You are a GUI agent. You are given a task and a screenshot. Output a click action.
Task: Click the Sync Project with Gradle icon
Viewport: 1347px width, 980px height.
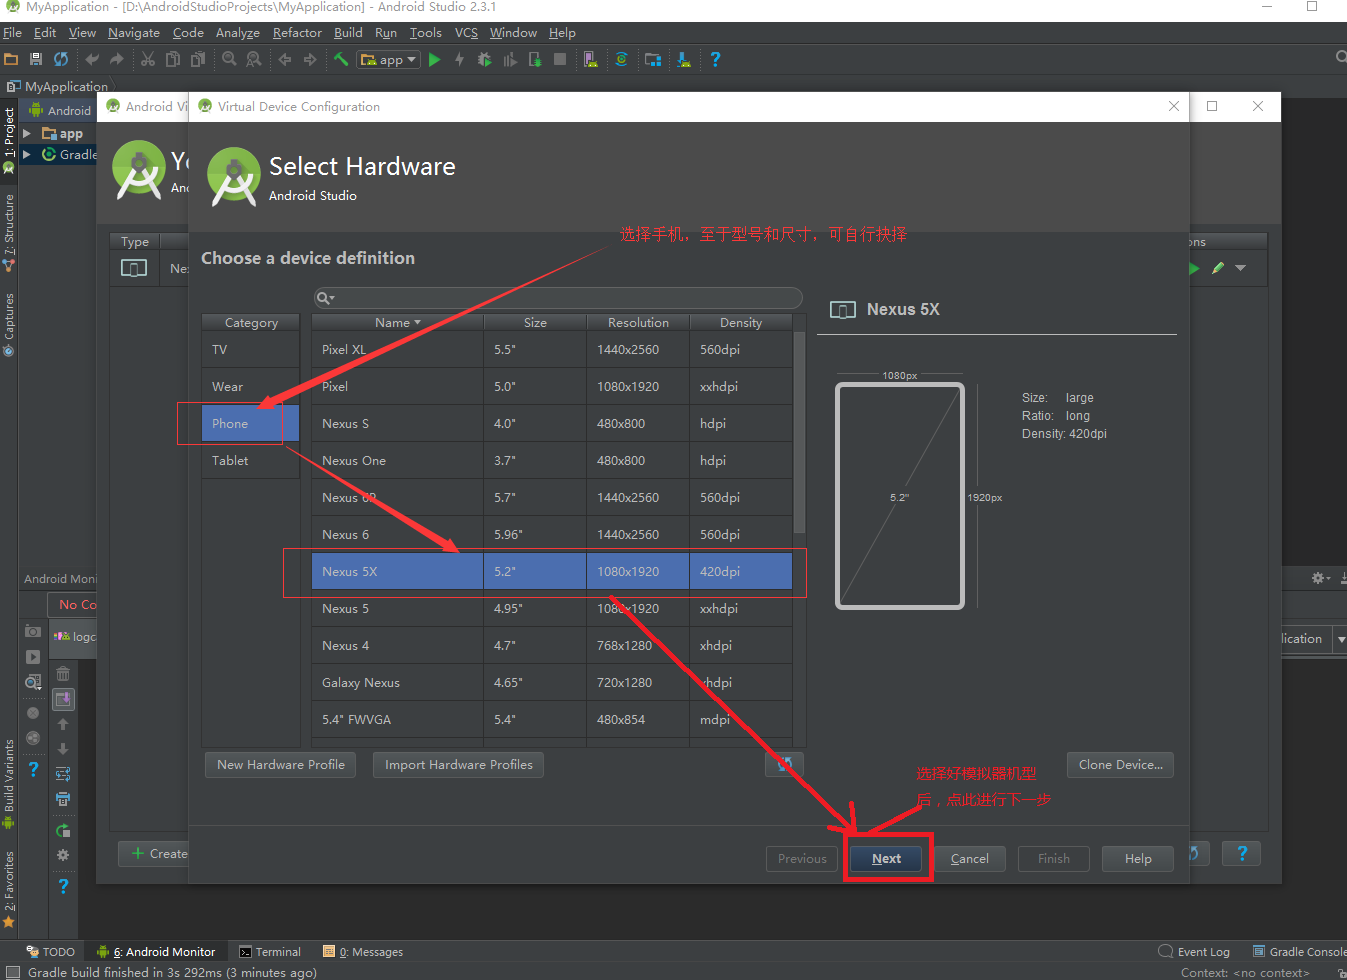point(622,59)
